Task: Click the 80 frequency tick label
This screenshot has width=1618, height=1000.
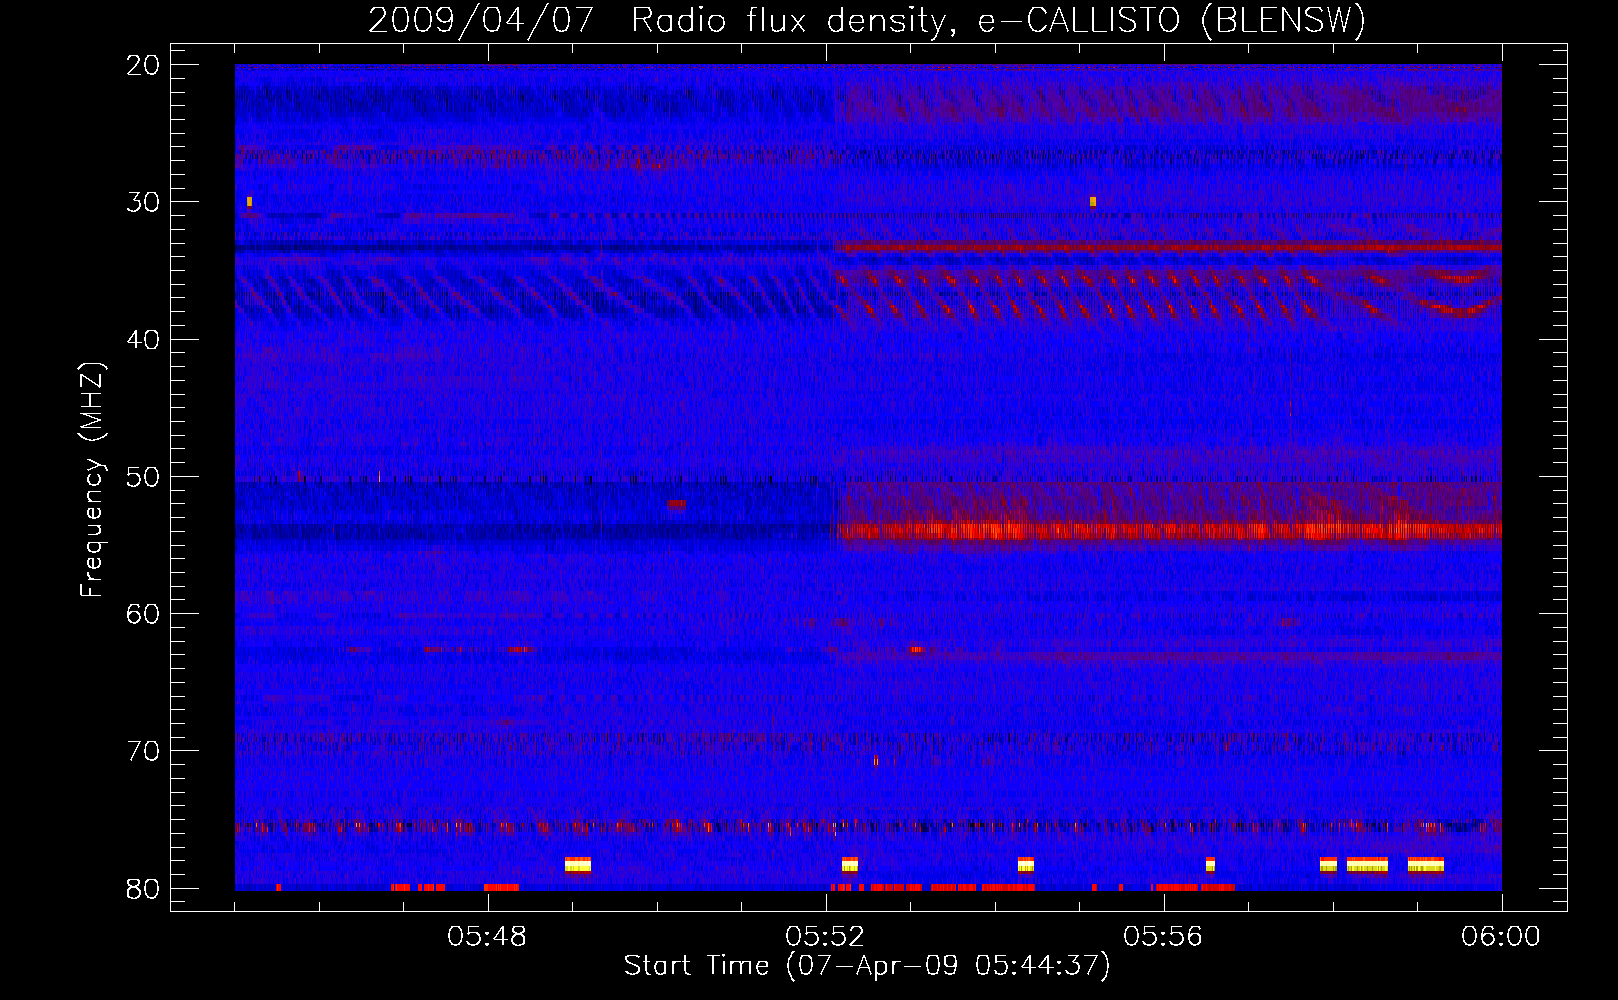Action: click(x=143, y=889)
